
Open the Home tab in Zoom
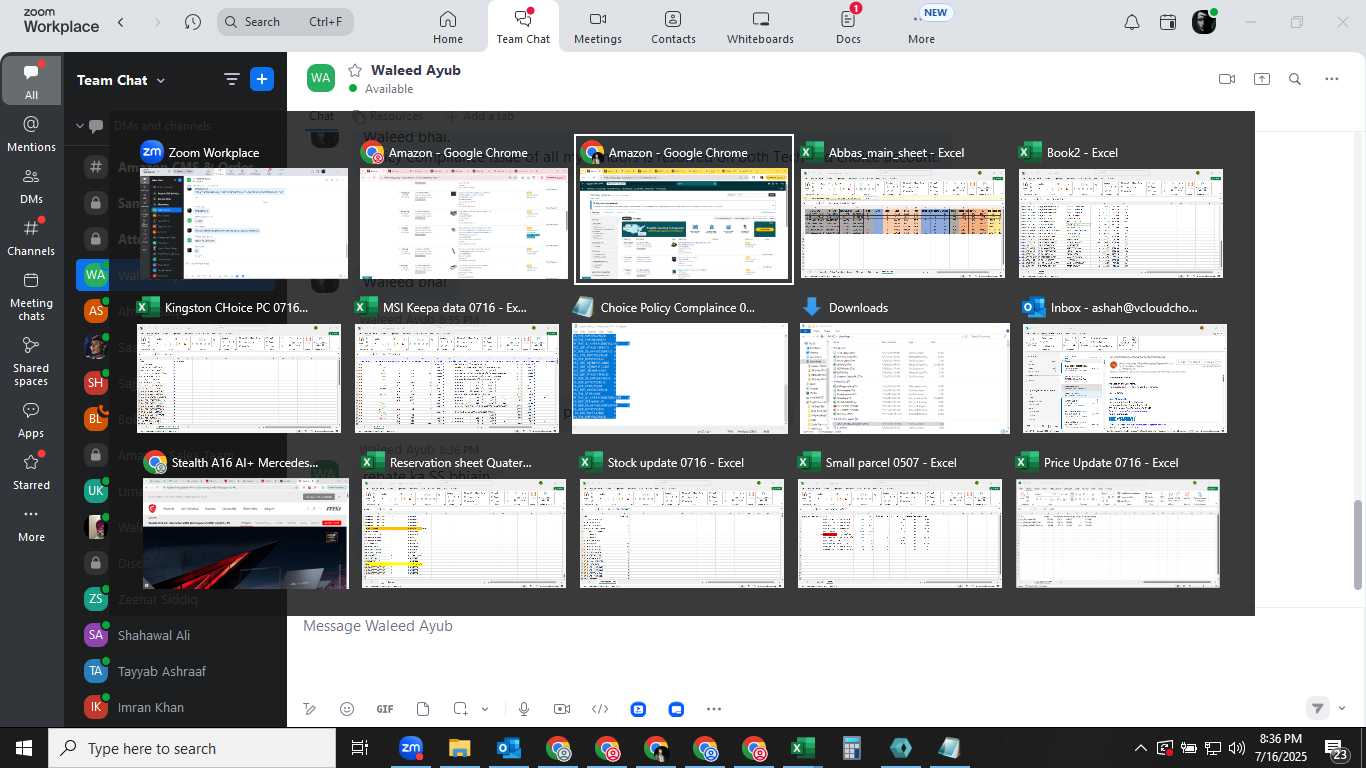[x=448, y=27]
